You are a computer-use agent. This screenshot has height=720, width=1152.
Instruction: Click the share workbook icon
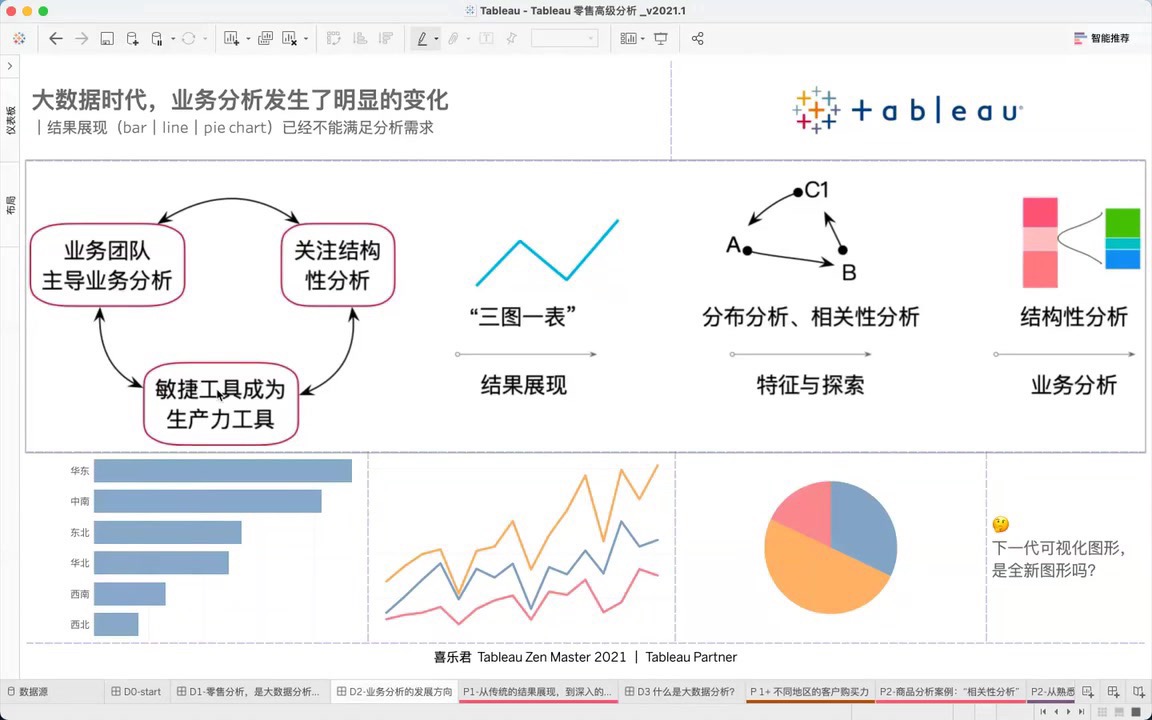click(697, 38)
